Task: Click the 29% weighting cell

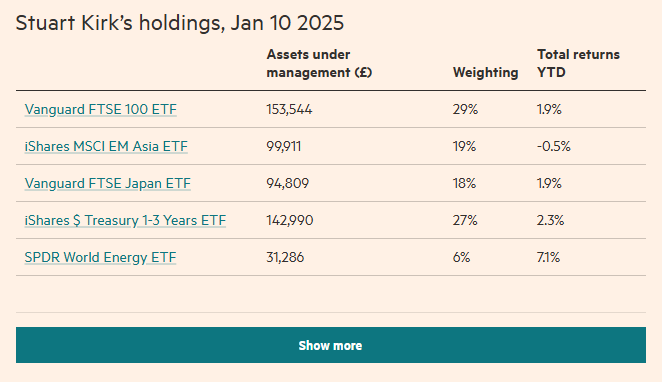Action: point(465,109)
